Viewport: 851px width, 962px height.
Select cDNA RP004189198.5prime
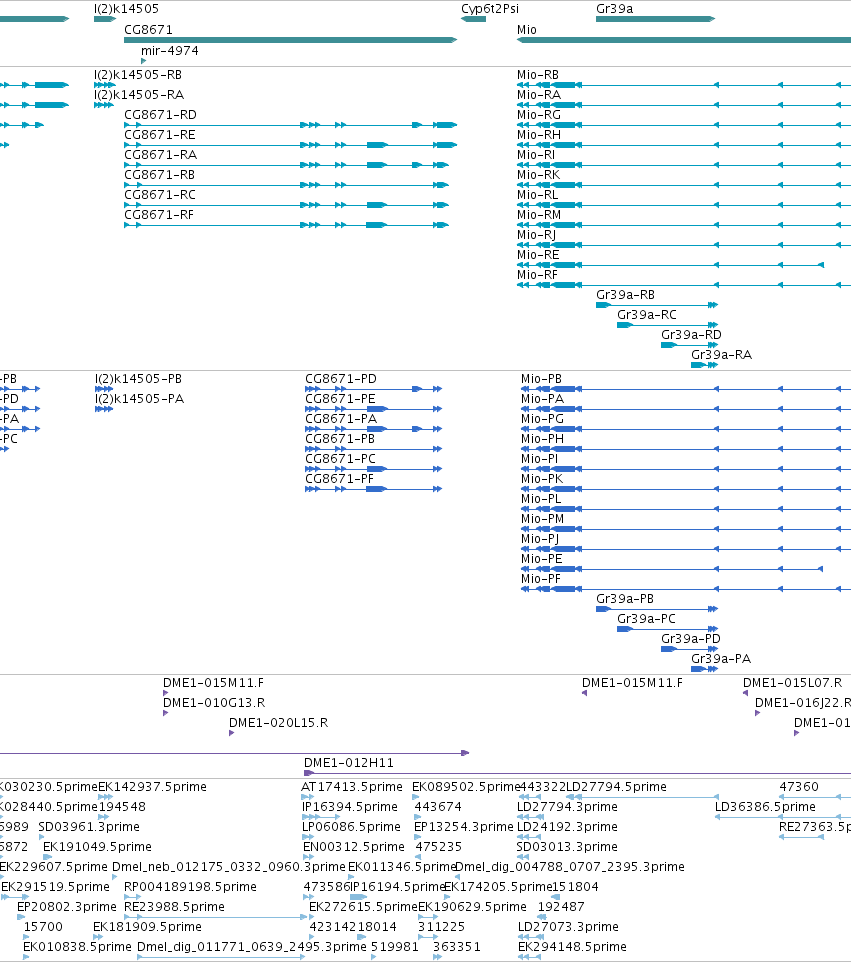tap(190, 887)
